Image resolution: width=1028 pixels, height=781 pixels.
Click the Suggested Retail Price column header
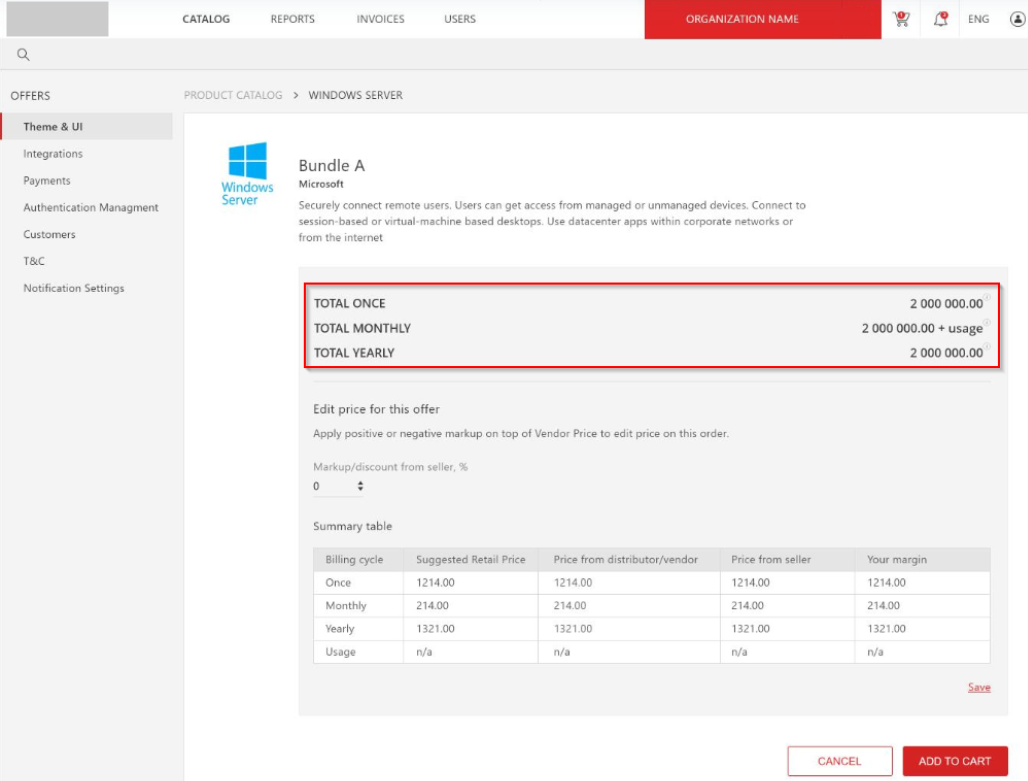tap(471, 559)
